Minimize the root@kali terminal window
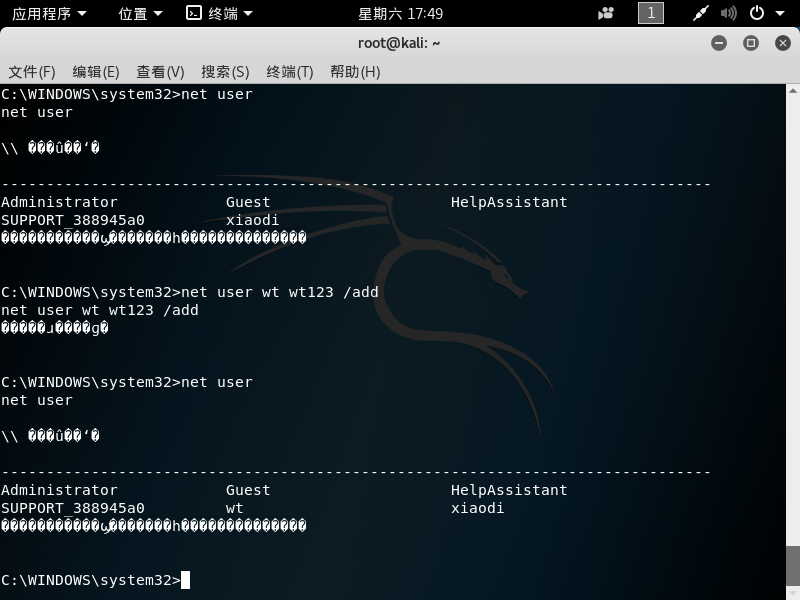 (719, 43)
